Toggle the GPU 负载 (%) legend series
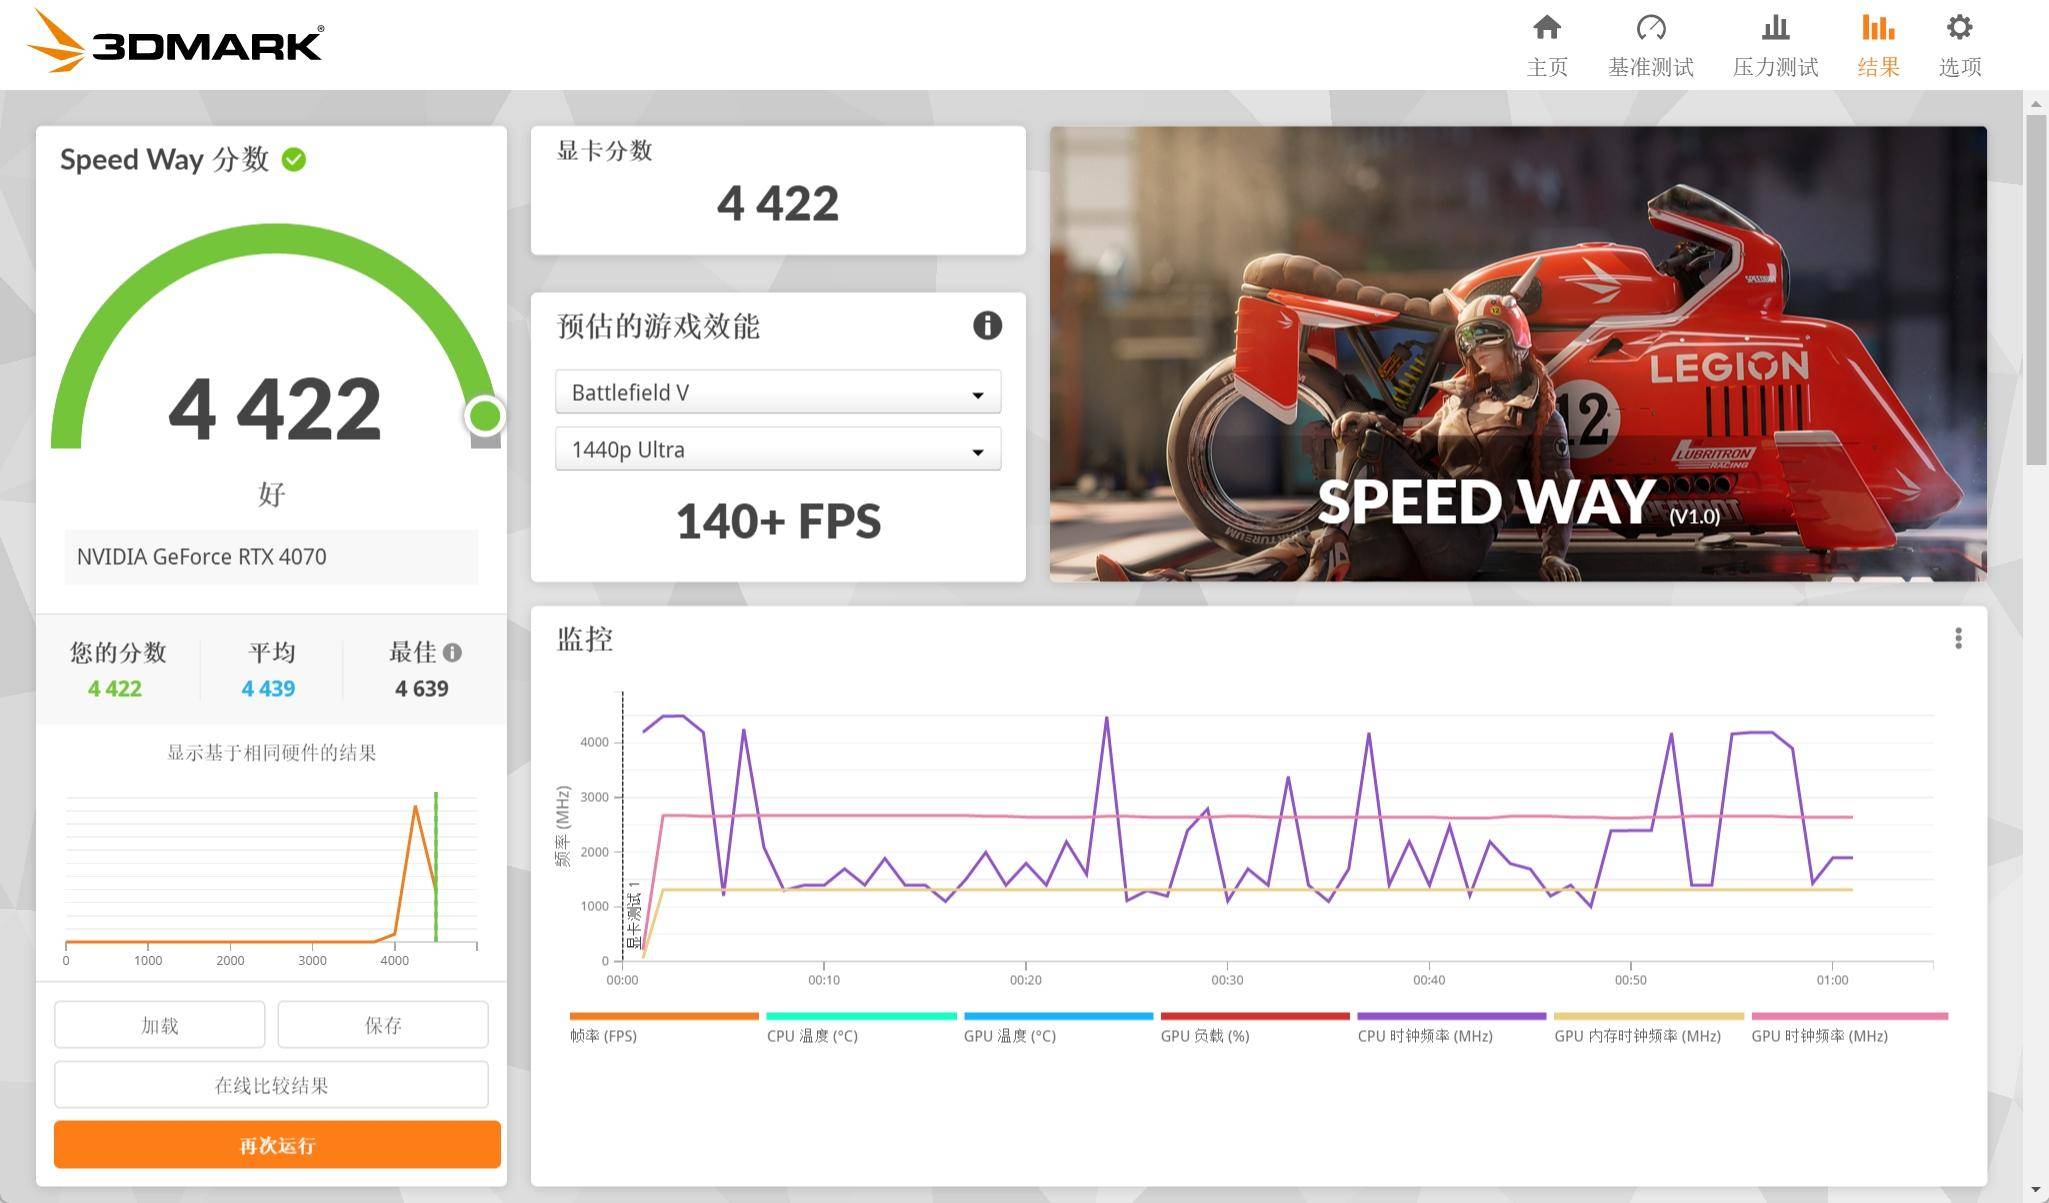 click(x=1254, y=1028)
